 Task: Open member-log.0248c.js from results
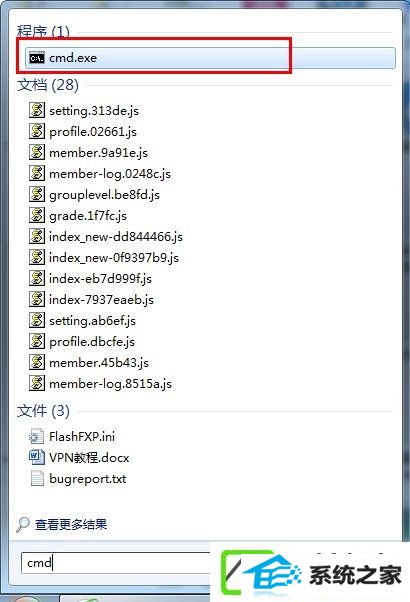(x=110, y=174)
